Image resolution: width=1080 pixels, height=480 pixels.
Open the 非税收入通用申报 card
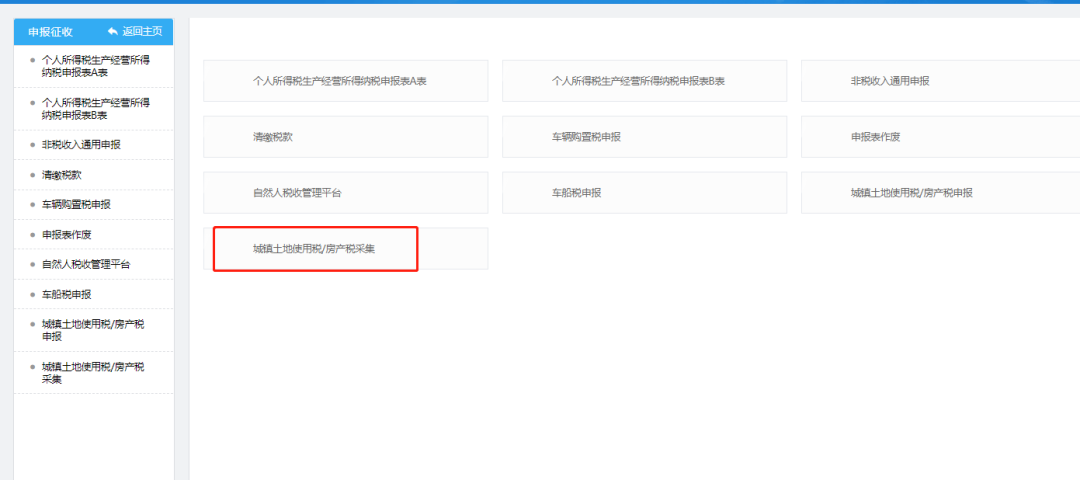(941, 81)
